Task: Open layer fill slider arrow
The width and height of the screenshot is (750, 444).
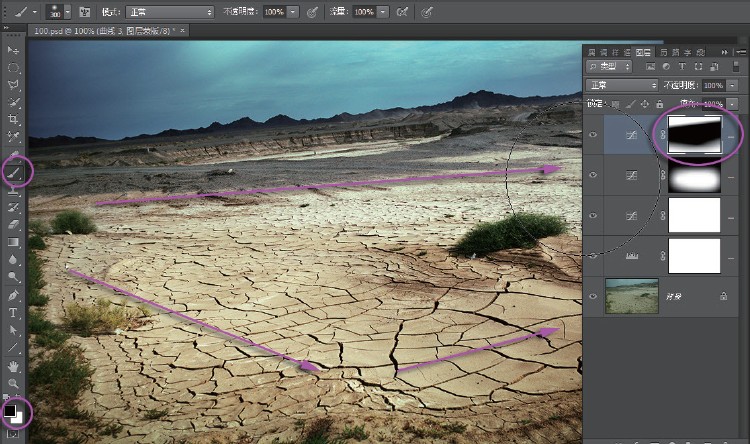Action: coord(732,104)
